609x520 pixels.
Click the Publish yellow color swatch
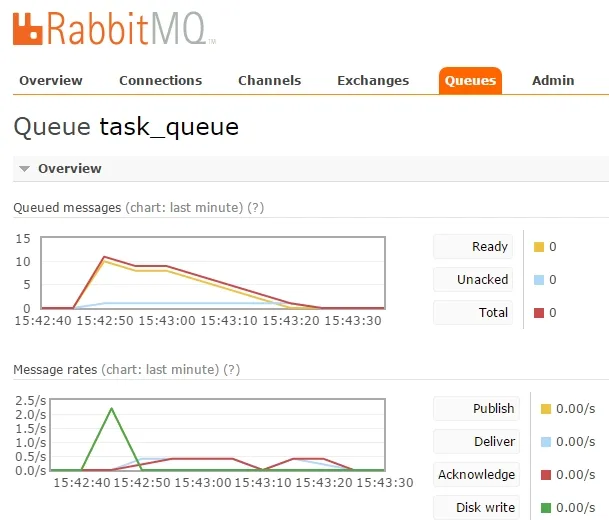[x=546, y=409]
